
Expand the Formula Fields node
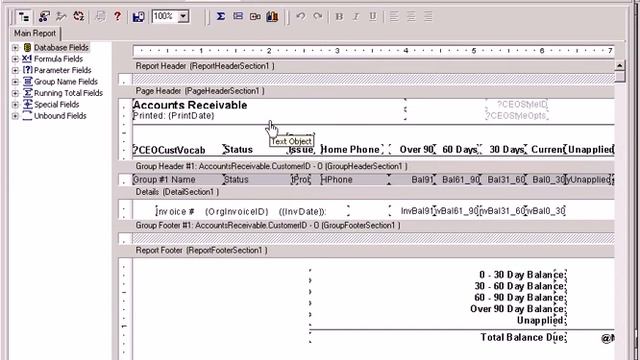click(x=15, y=59)
